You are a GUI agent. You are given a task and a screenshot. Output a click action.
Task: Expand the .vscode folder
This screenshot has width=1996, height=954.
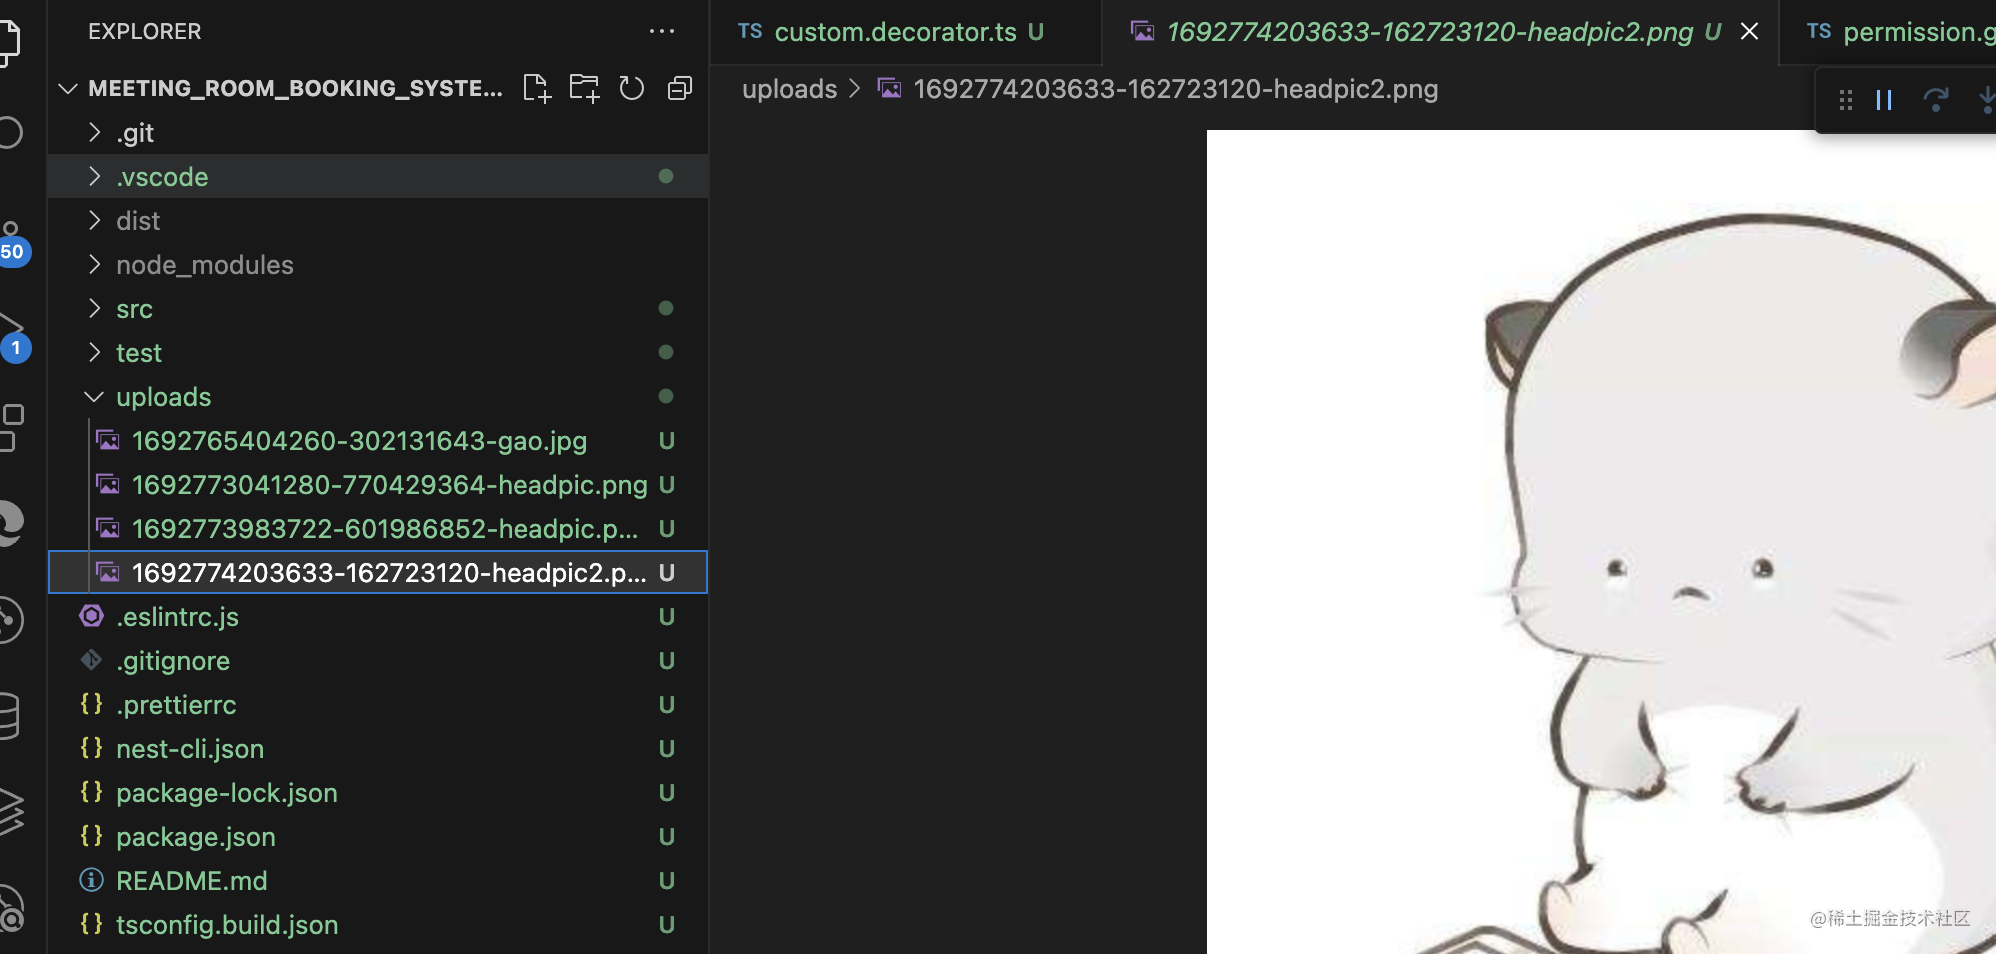point(378,177)
